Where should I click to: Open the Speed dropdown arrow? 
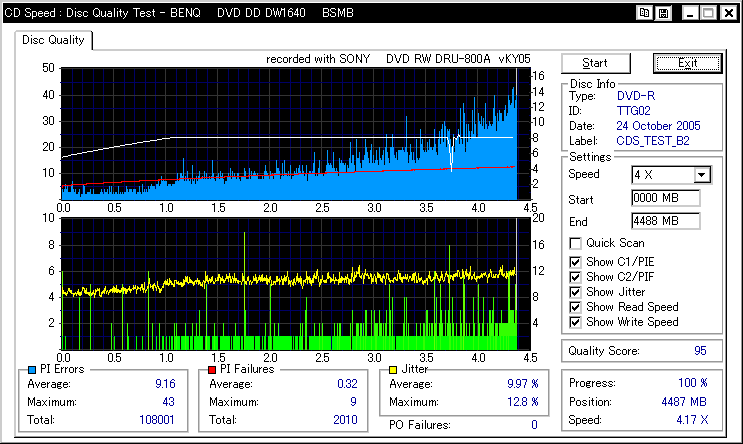[x=702, y=175]
